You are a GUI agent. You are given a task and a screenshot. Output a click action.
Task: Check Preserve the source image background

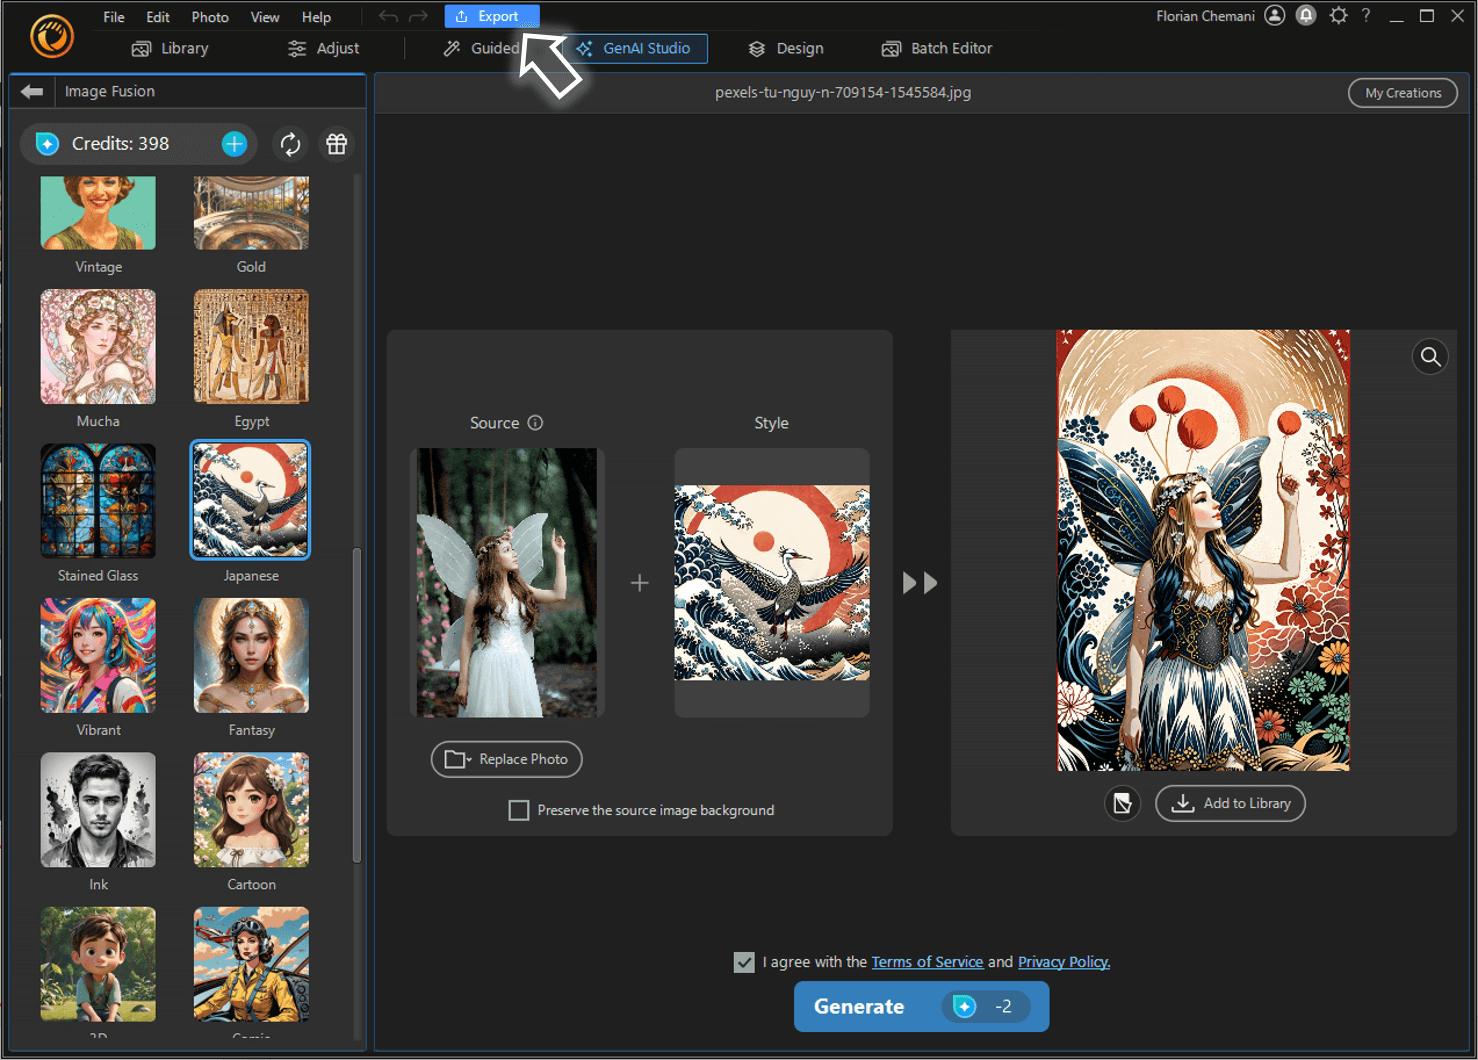[519, 810]
